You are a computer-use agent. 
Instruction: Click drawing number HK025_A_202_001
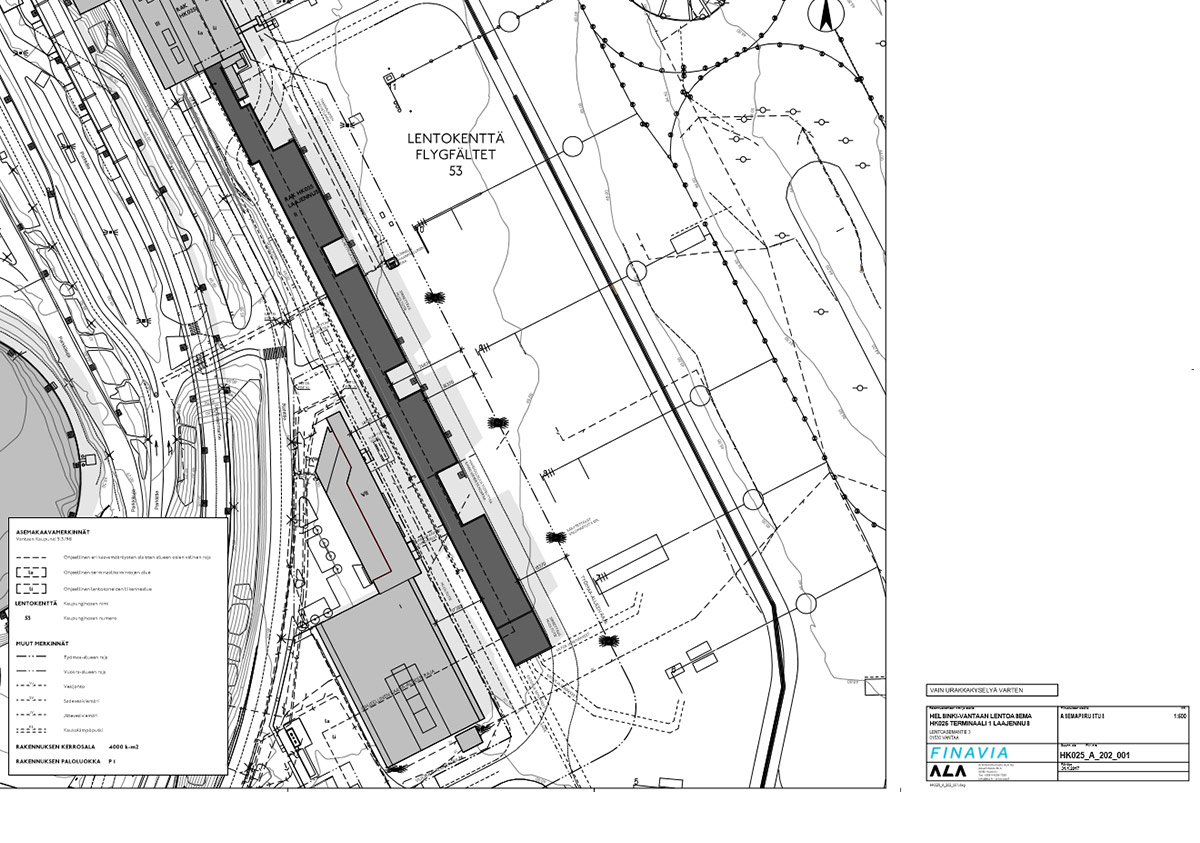coord(1101,755)
